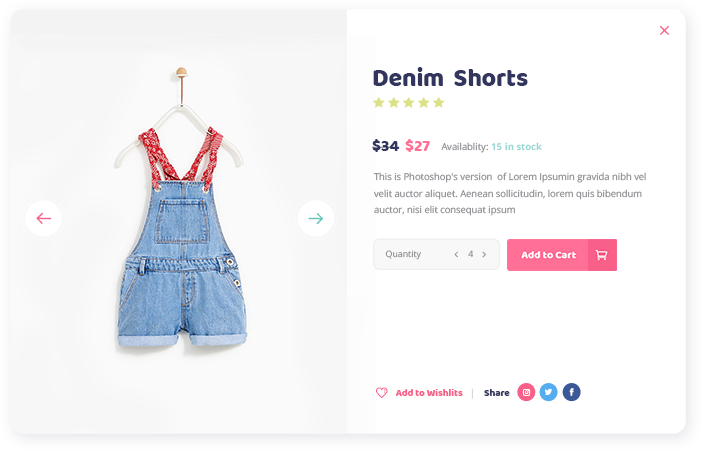Share product on Twitter
Image resolution: width=711 pixels, height=451 pixels.
coord(548,392)
